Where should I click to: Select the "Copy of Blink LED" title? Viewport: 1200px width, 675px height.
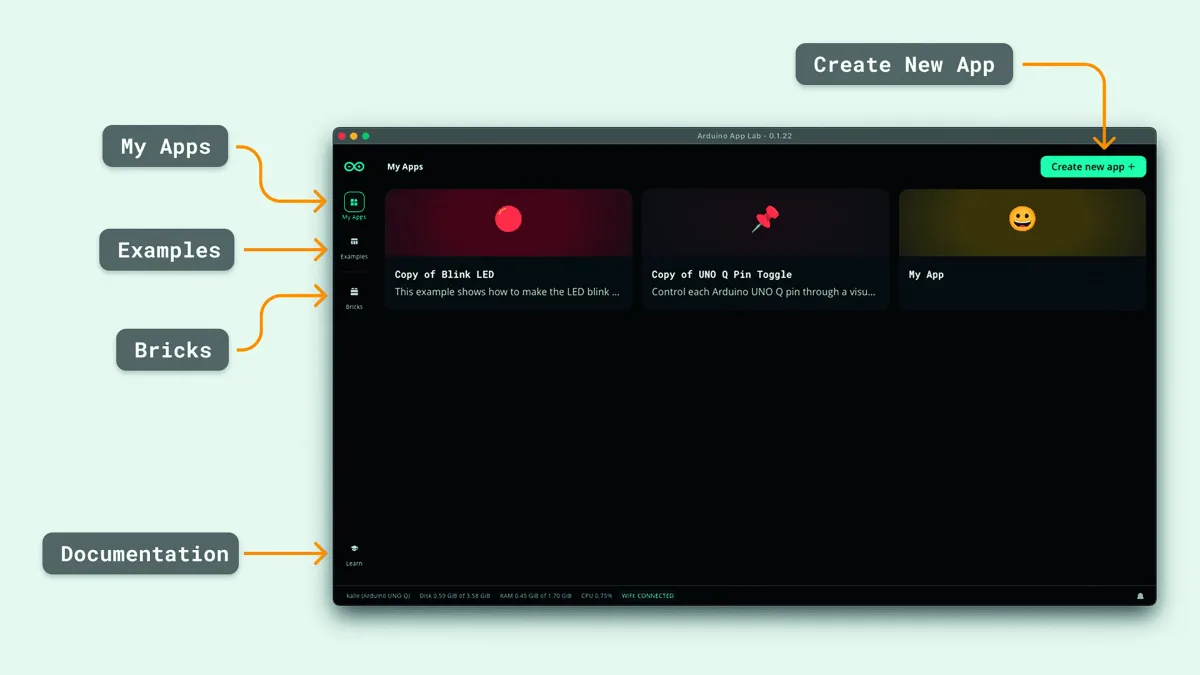point(444,274)
